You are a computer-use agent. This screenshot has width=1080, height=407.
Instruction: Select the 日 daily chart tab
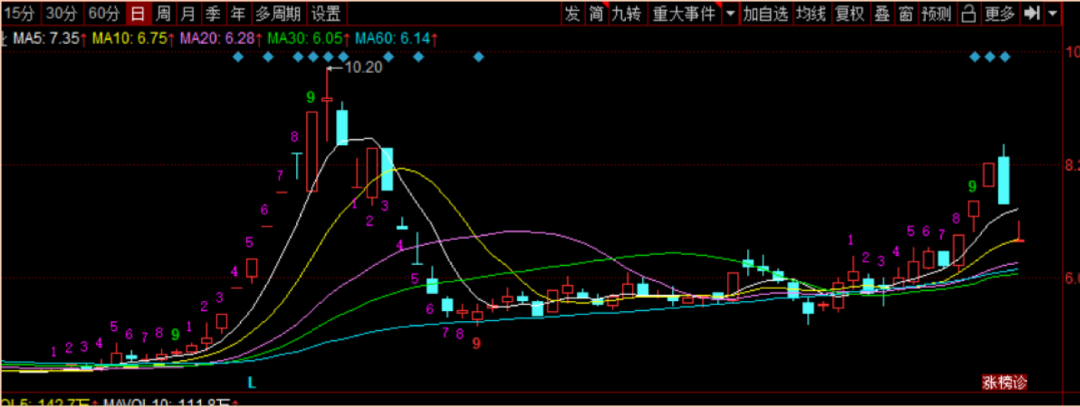[x=138, y=13]
